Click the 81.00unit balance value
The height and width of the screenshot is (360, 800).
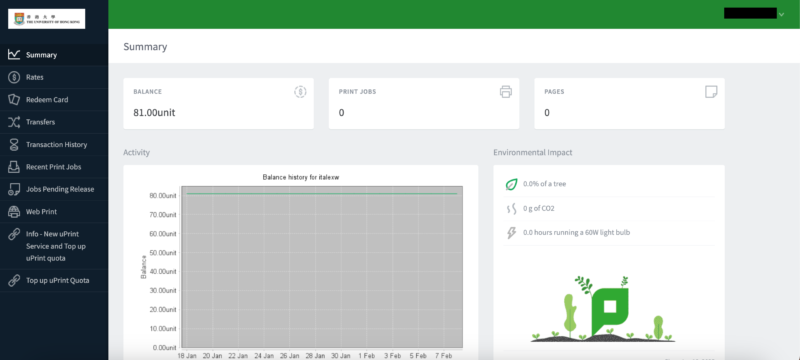pos(154,113)
